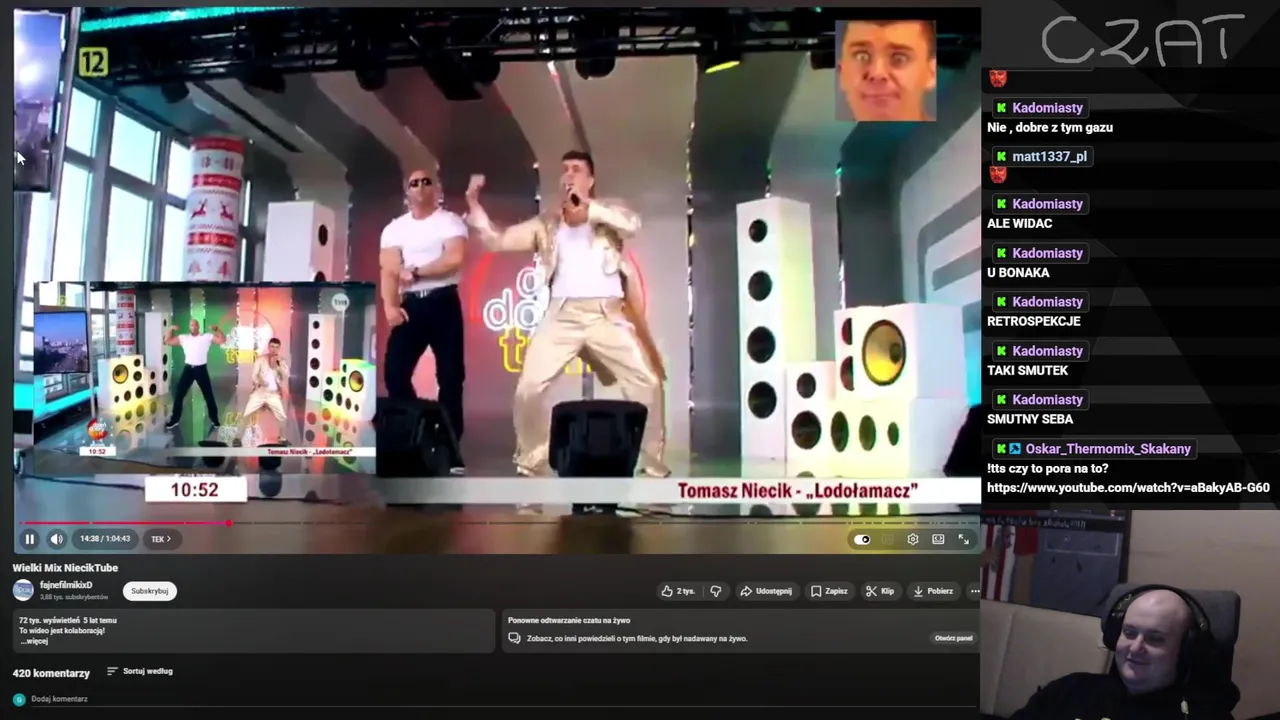1280x720 pixels.
Task: Open Sortuj według sort dropdown
Action: point(140,671)
